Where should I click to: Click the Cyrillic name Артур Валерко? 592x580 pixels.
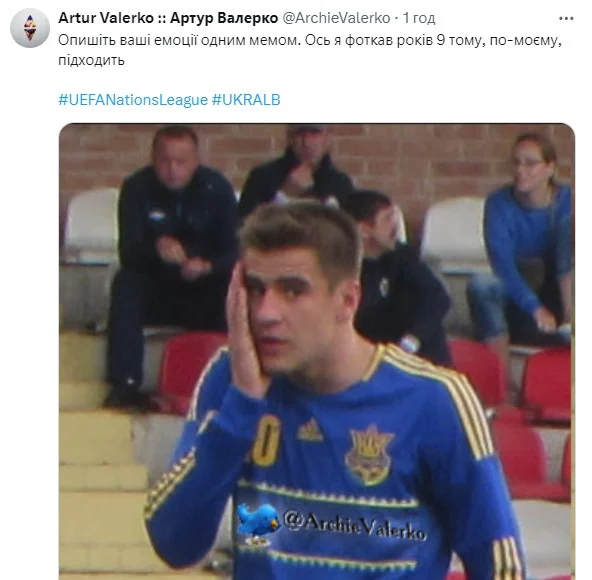(224, 18)
